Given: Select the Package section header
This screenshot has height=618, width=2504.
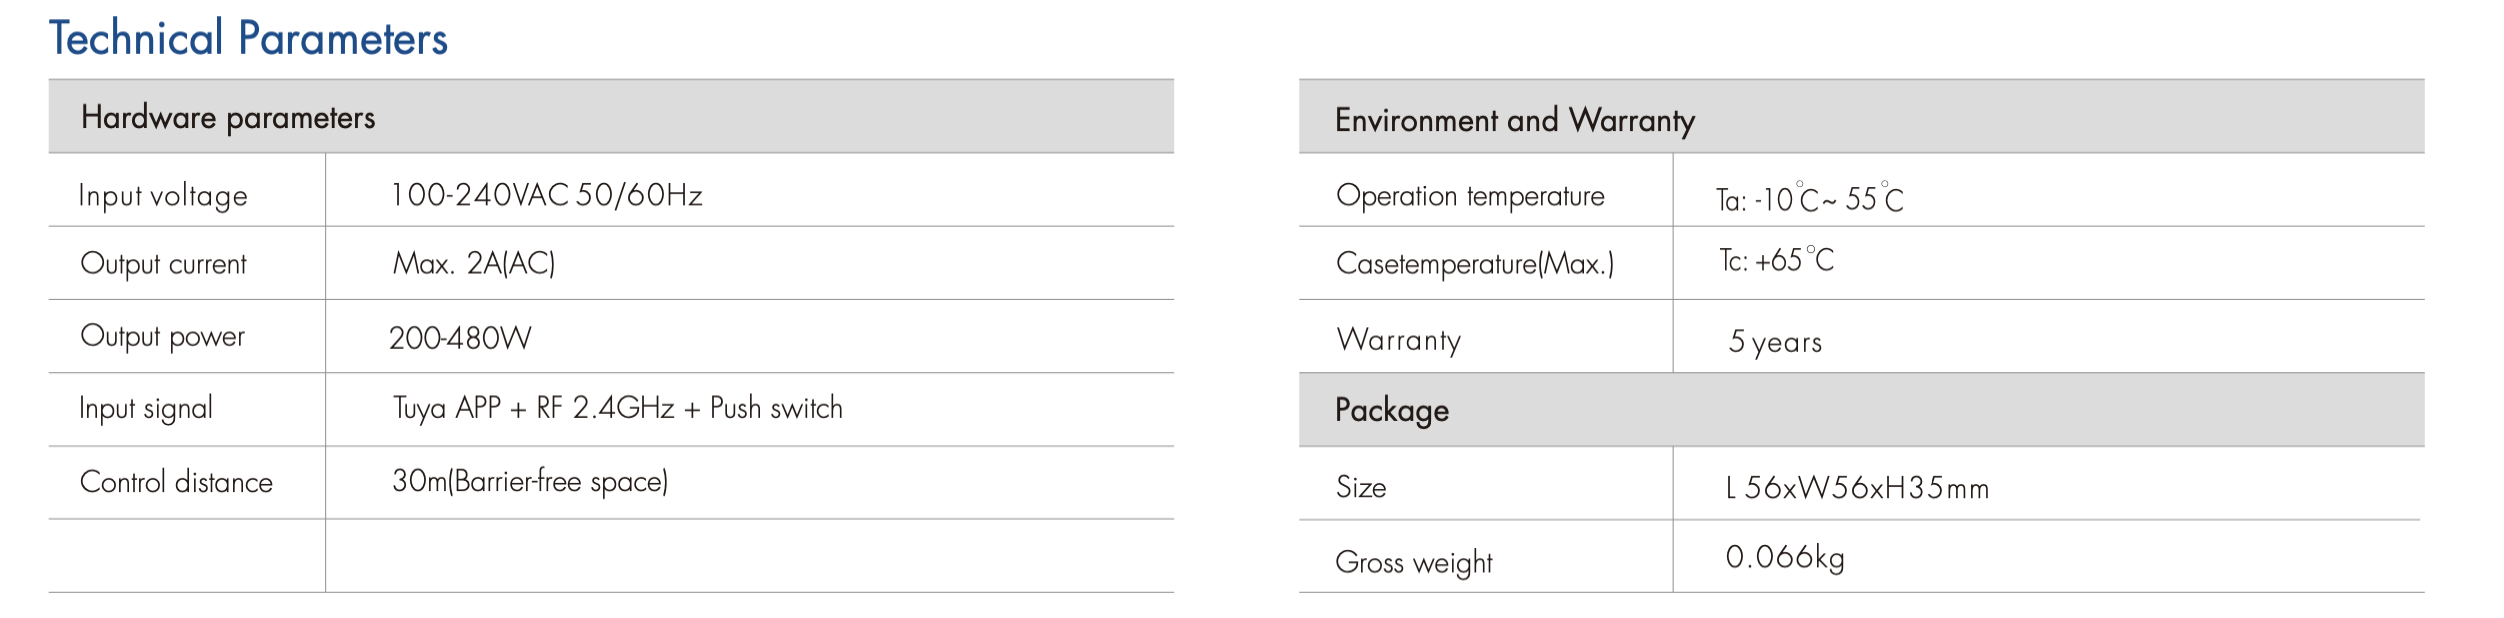Looking at the screenshot, I should coord(1391,410).
